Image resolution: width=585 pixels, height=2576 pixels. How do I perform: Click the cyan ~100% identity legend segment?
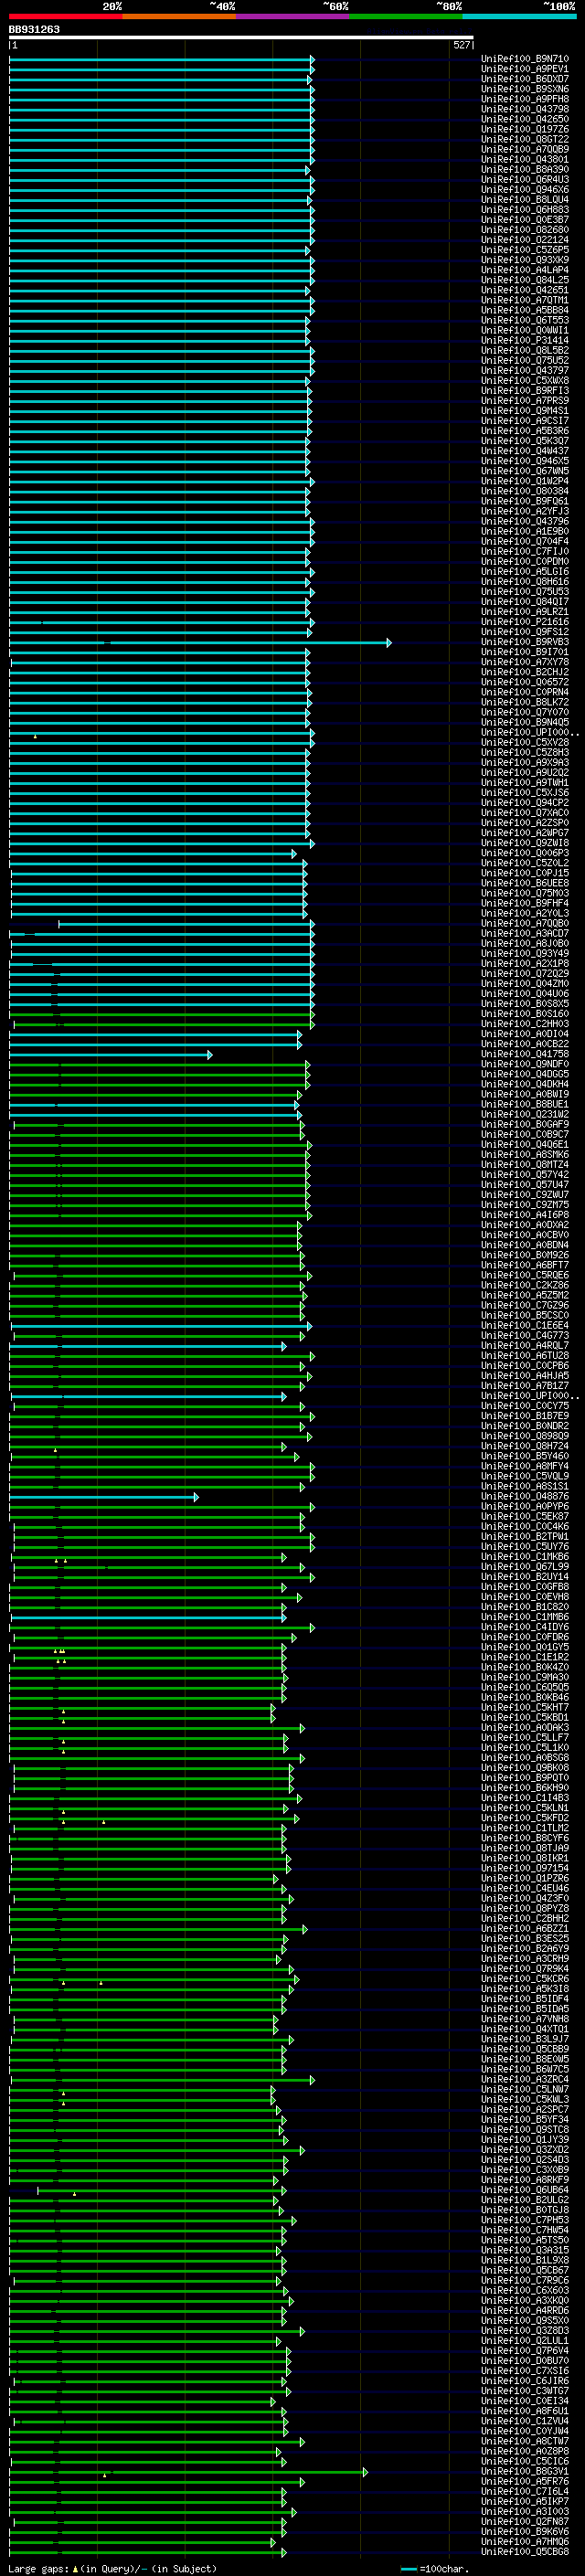click(519, 16)
